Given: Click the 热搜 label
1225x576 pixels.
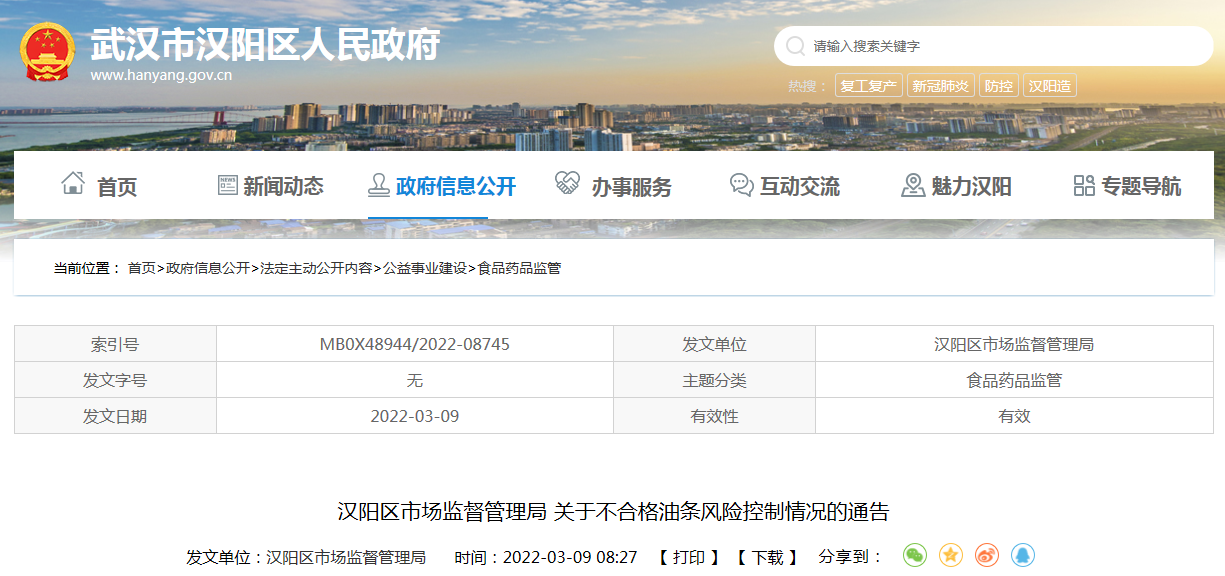Looking at the screenshot, I should coord(808,86).
